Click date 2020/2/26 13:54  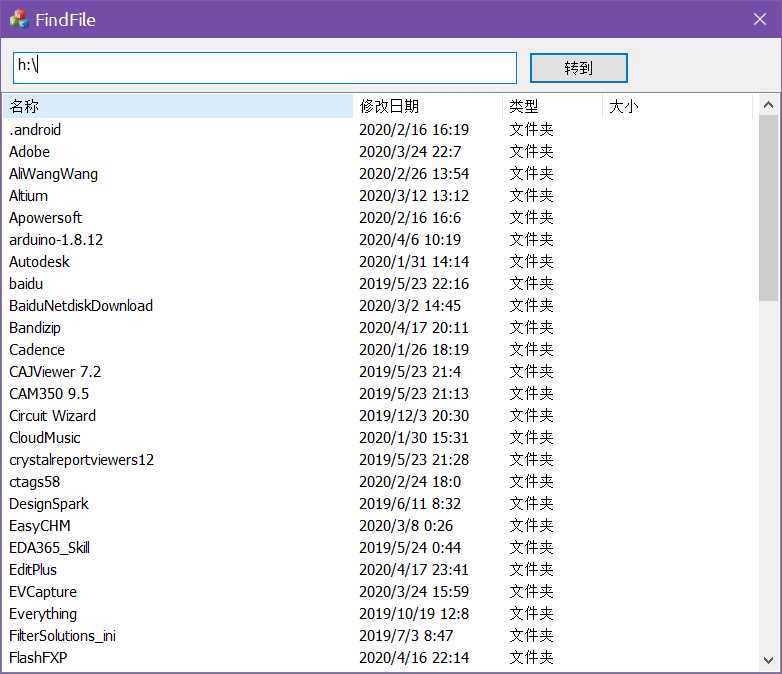(414, 174)
